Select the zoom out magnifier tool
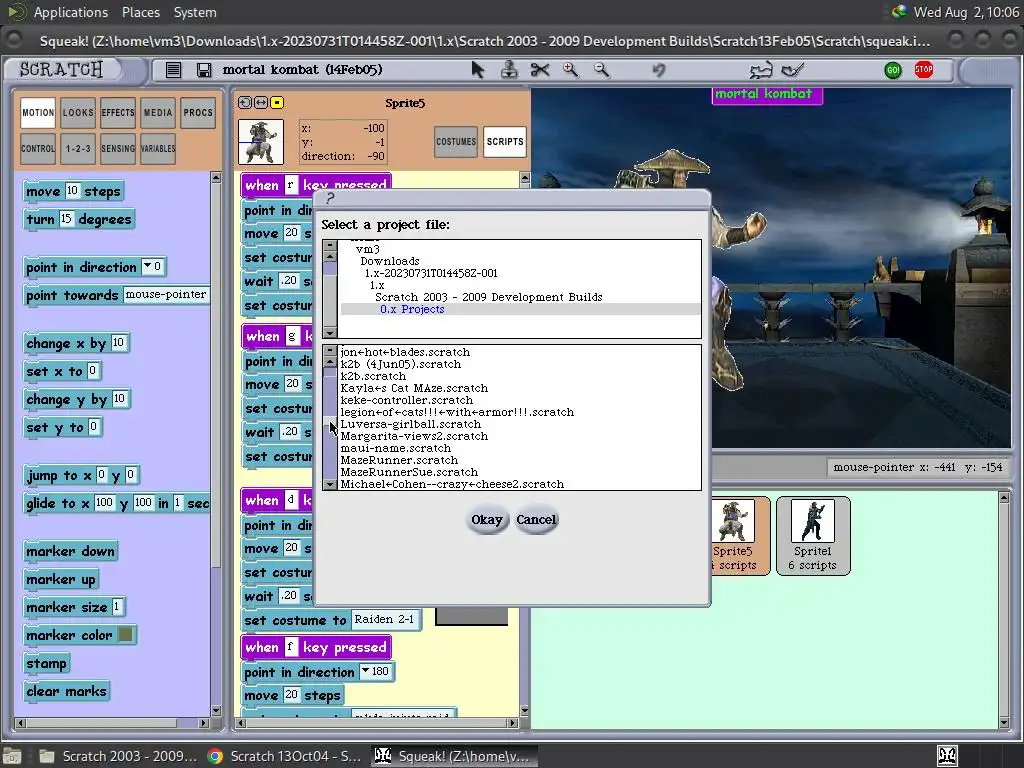The height and width of the screenshot is (768, 1024). pos(601,69)
